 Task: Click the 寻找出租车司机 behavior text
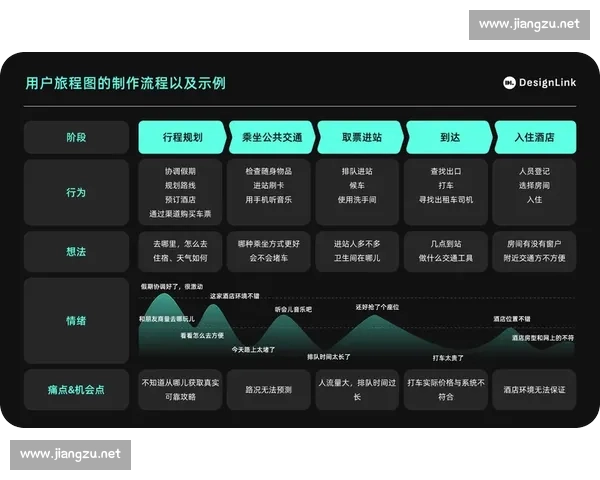click(446, 199)
